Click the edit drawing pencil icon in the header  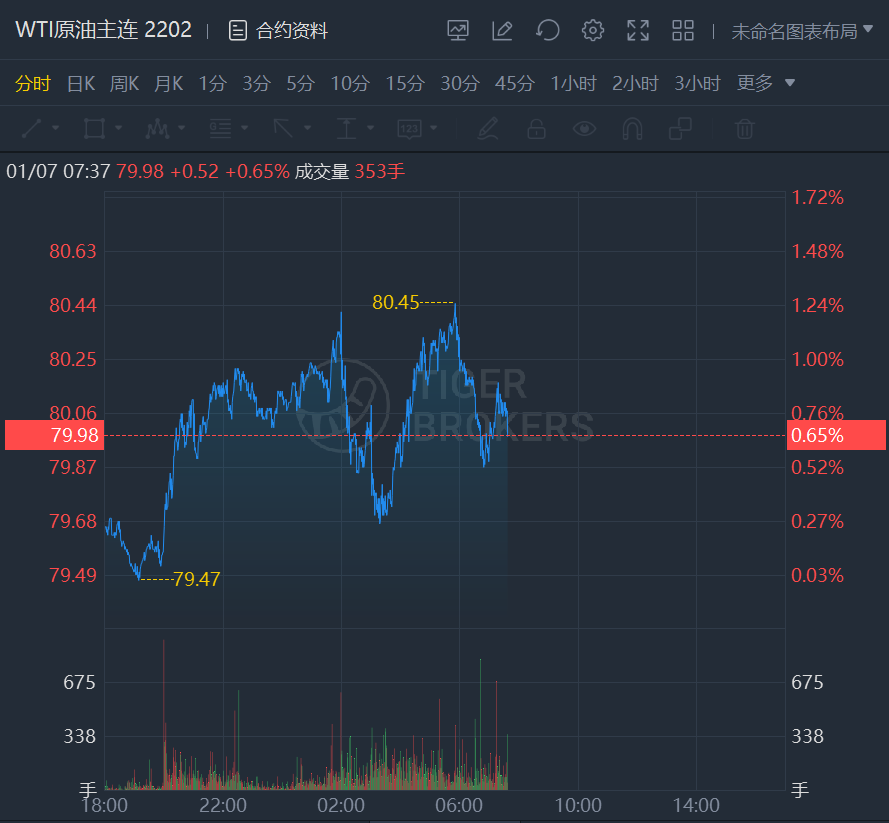tap(502, 31)
